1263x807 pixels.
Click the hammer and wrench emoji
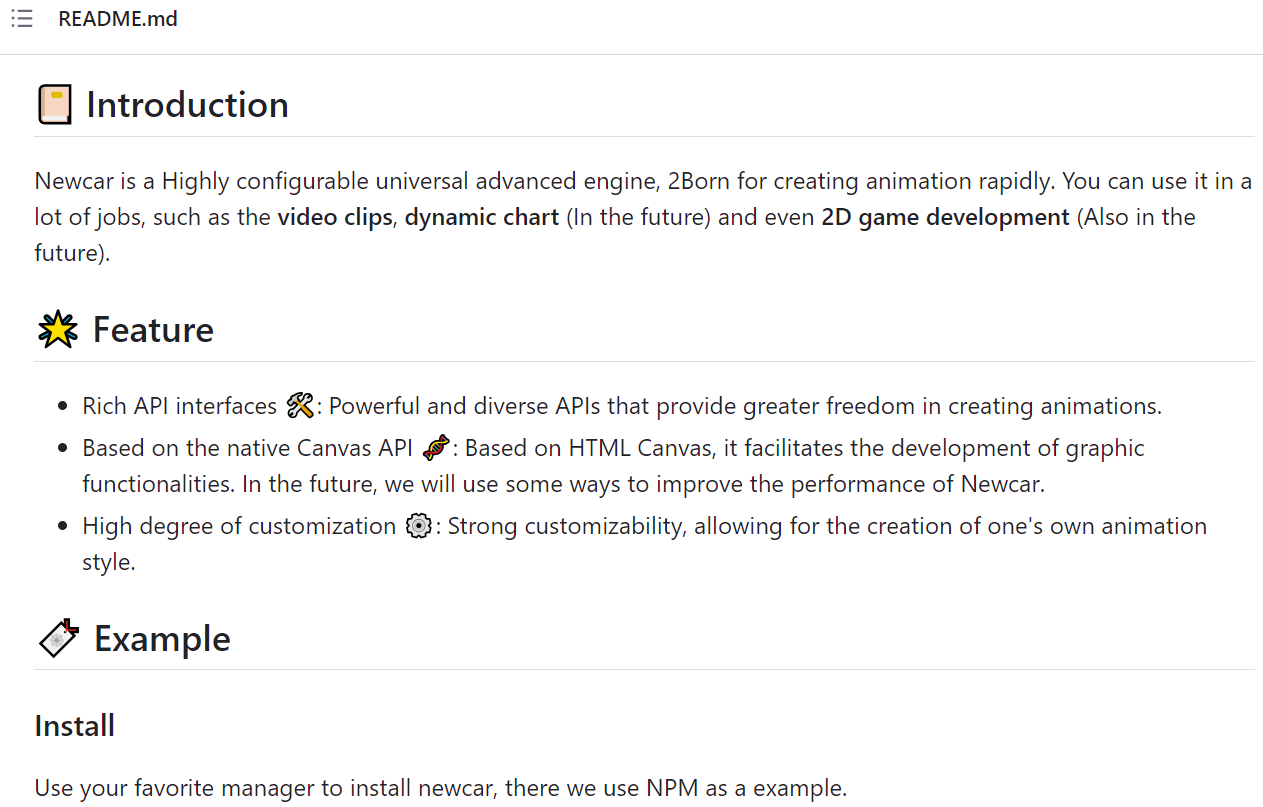[300, 406]
